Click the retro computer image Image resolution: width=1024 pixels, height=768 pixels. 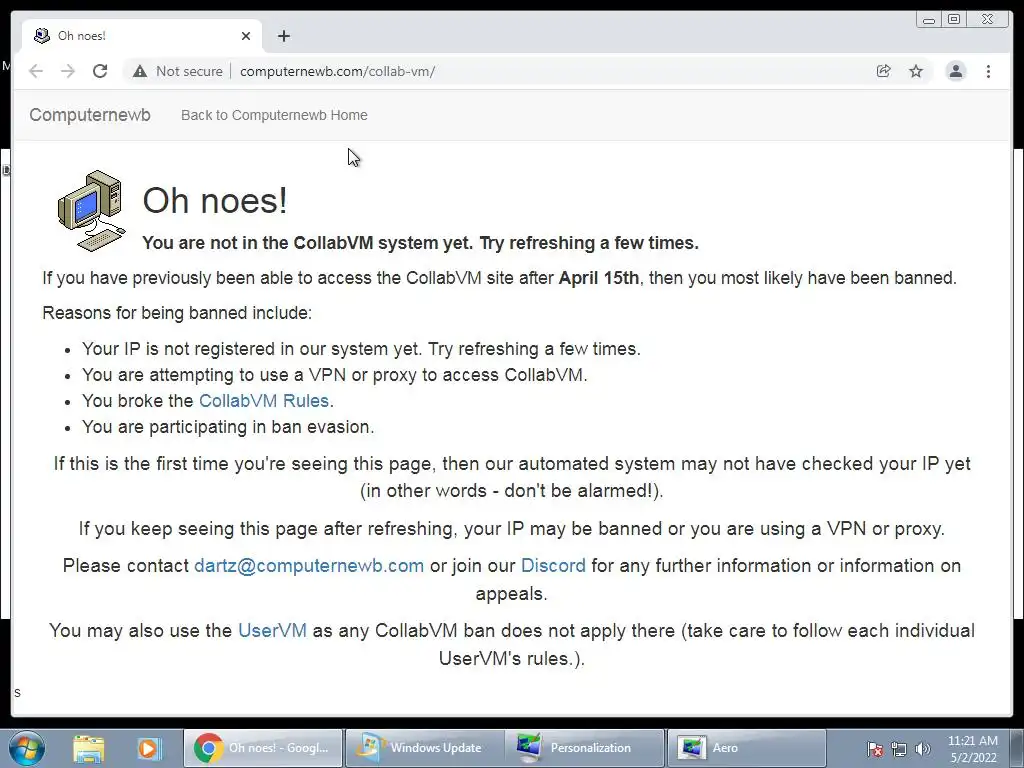(91, 210)
